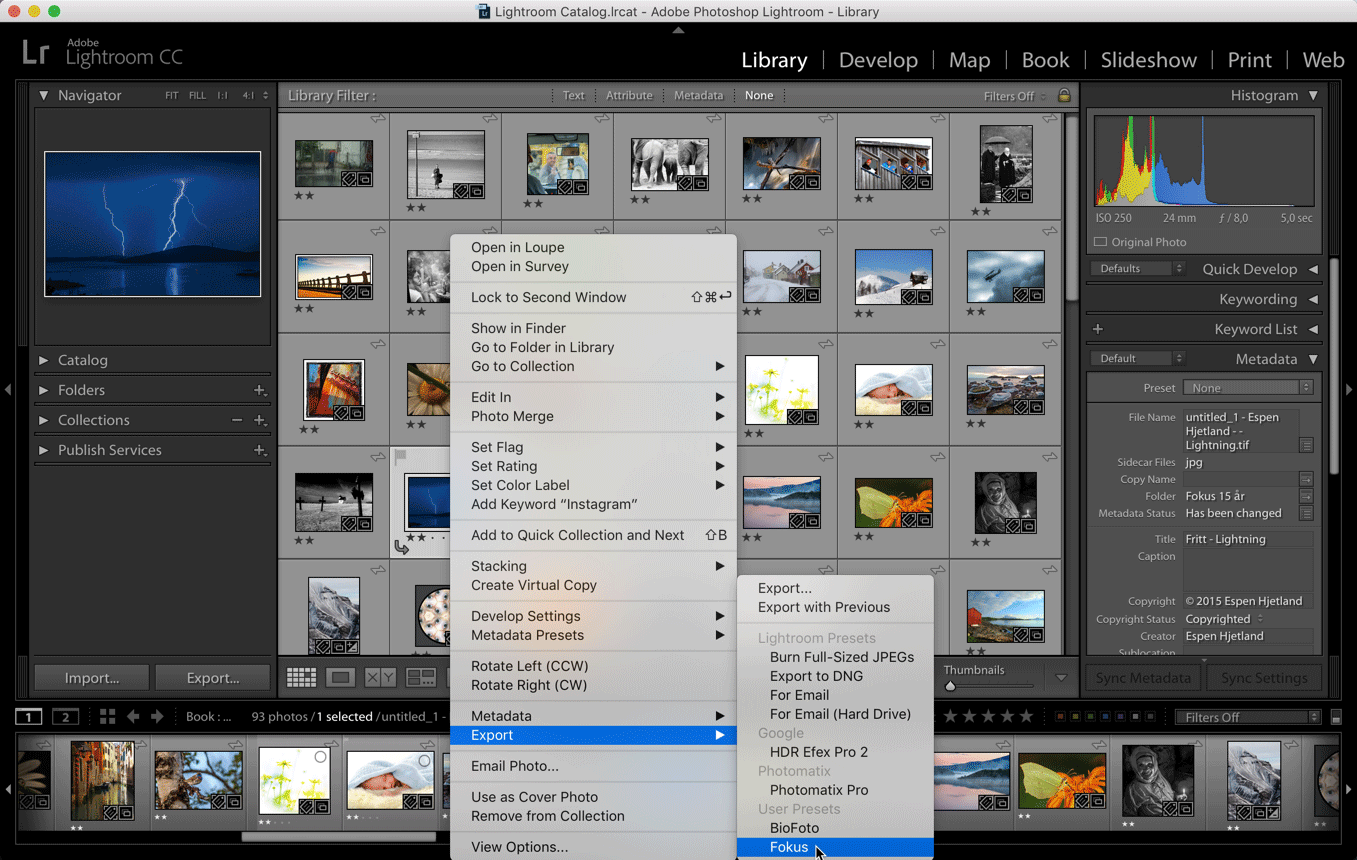Viewport: 1357px width, 860px height.
Task: Toggle the Original Photo checkbox
Action: pos(1101,242)
